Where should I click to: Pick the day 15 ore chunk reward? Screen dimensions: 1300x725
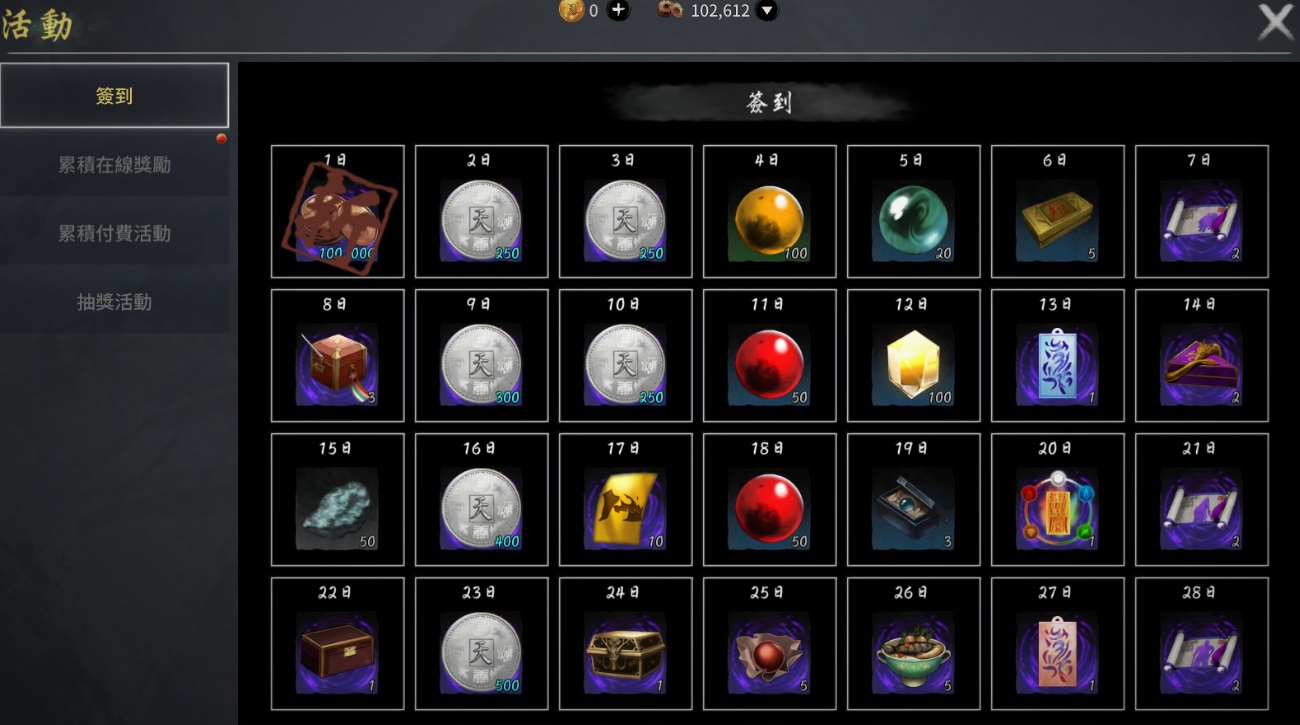tap(338, 500)
